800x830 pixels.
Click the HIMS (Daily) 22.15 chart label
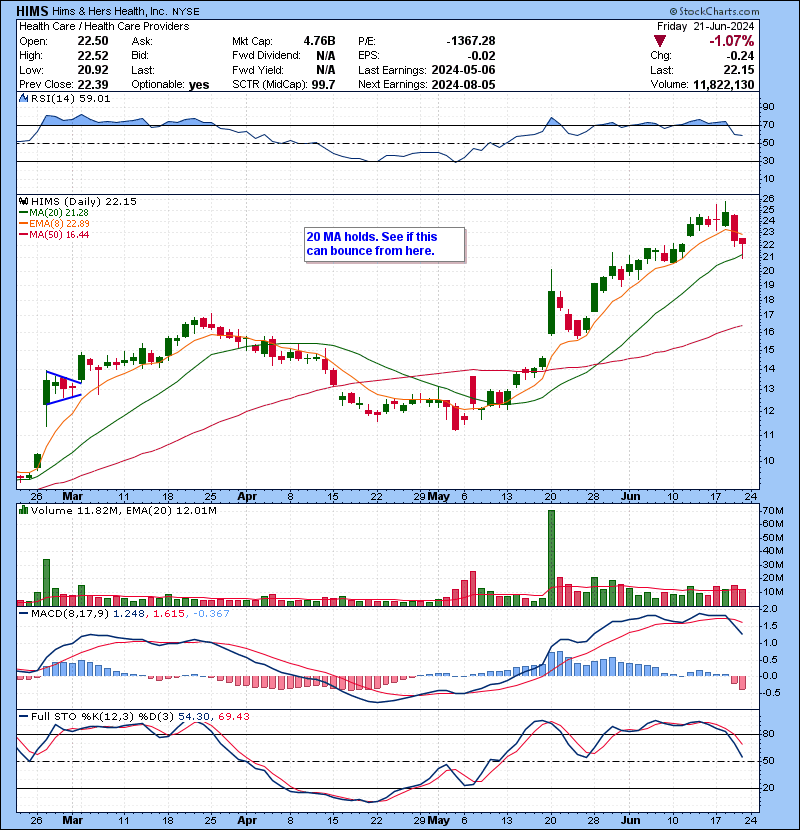coord(84,201)
